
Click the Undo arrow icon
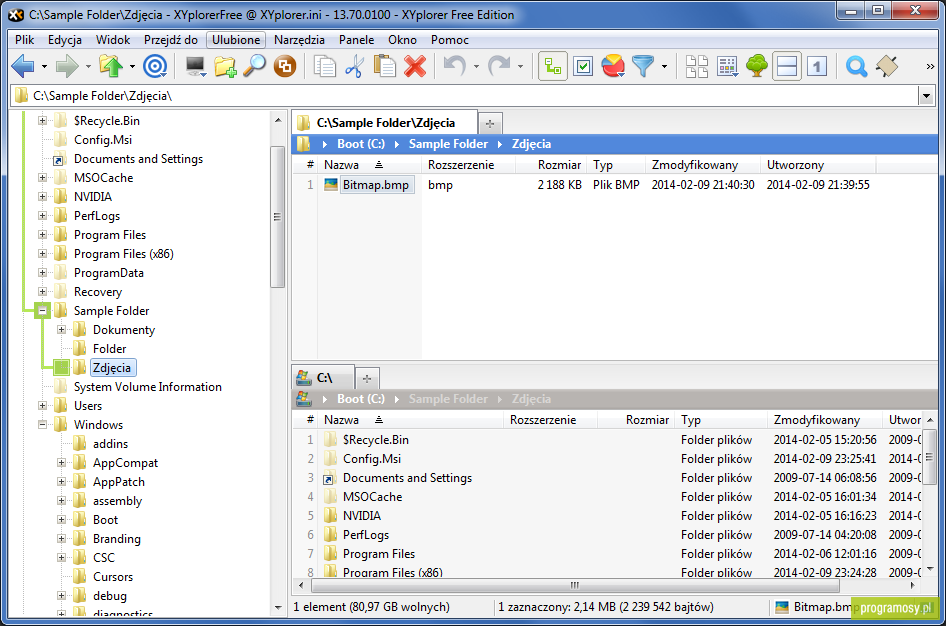tap(455, 66)
